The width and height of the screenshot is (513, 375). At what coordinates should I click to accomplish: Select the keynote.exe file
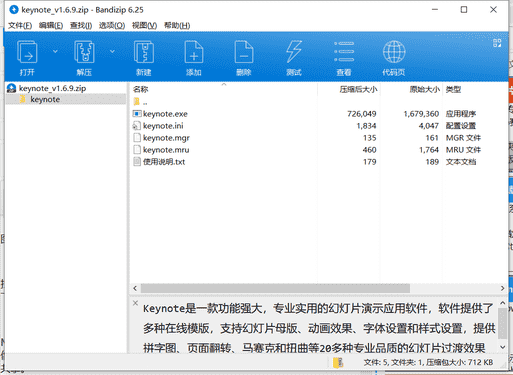pos(165,114)
